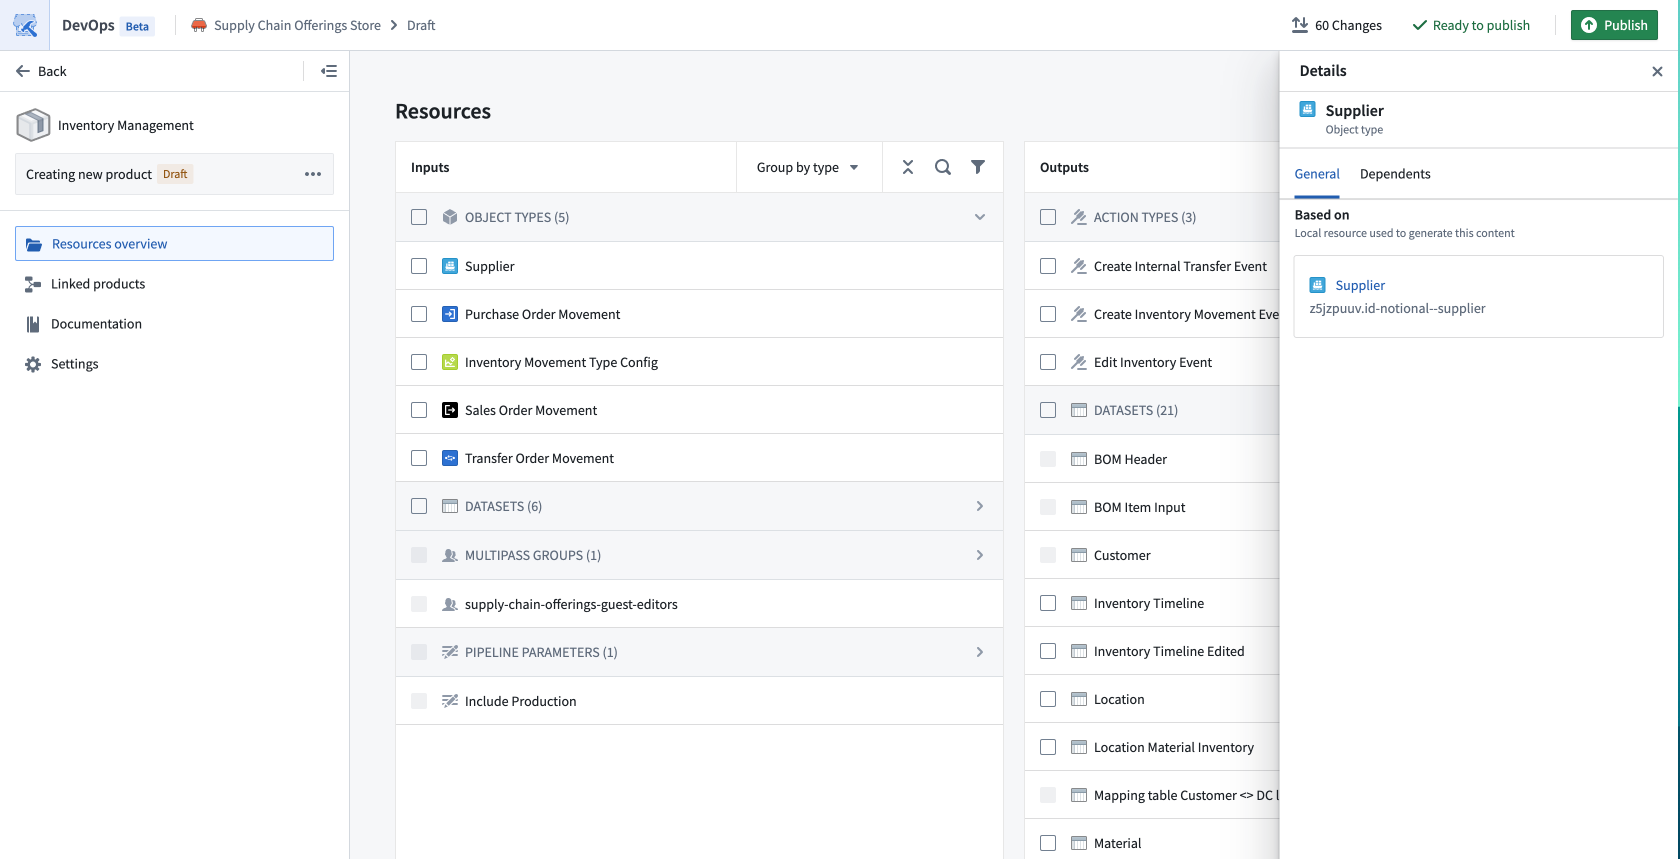1680x859 pixels.
Task: Click Ready to publish status
Action: pyautogui.click(x=1471, y=25)
